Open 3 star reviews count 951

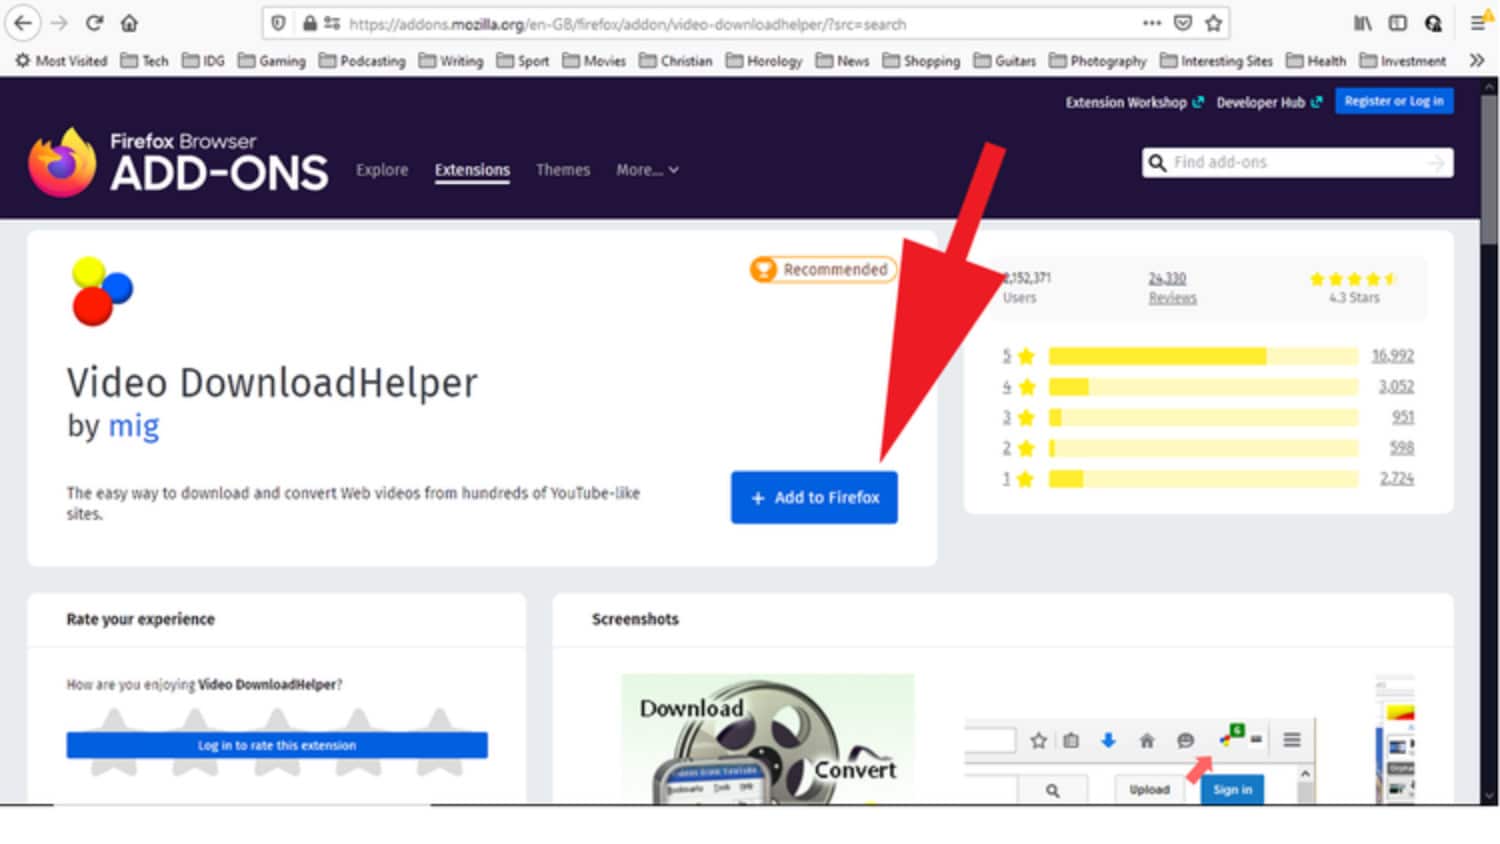tap(1403, 417)
